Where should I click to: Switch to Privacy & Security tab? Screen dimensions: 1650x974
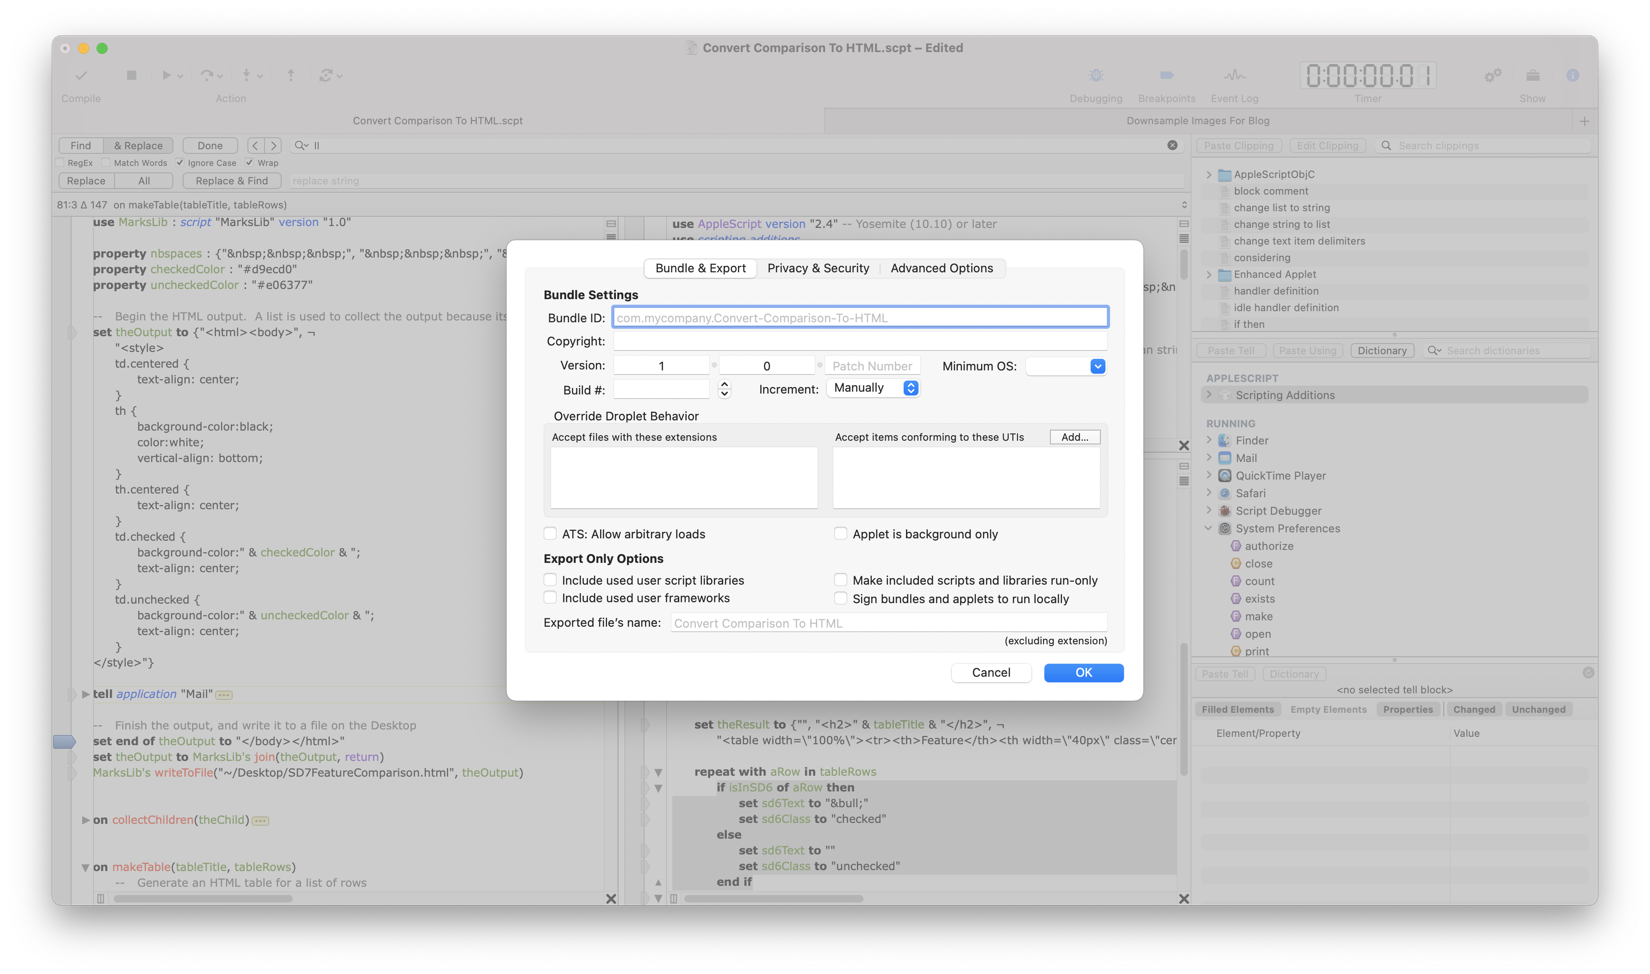click(x=818, y=268)
